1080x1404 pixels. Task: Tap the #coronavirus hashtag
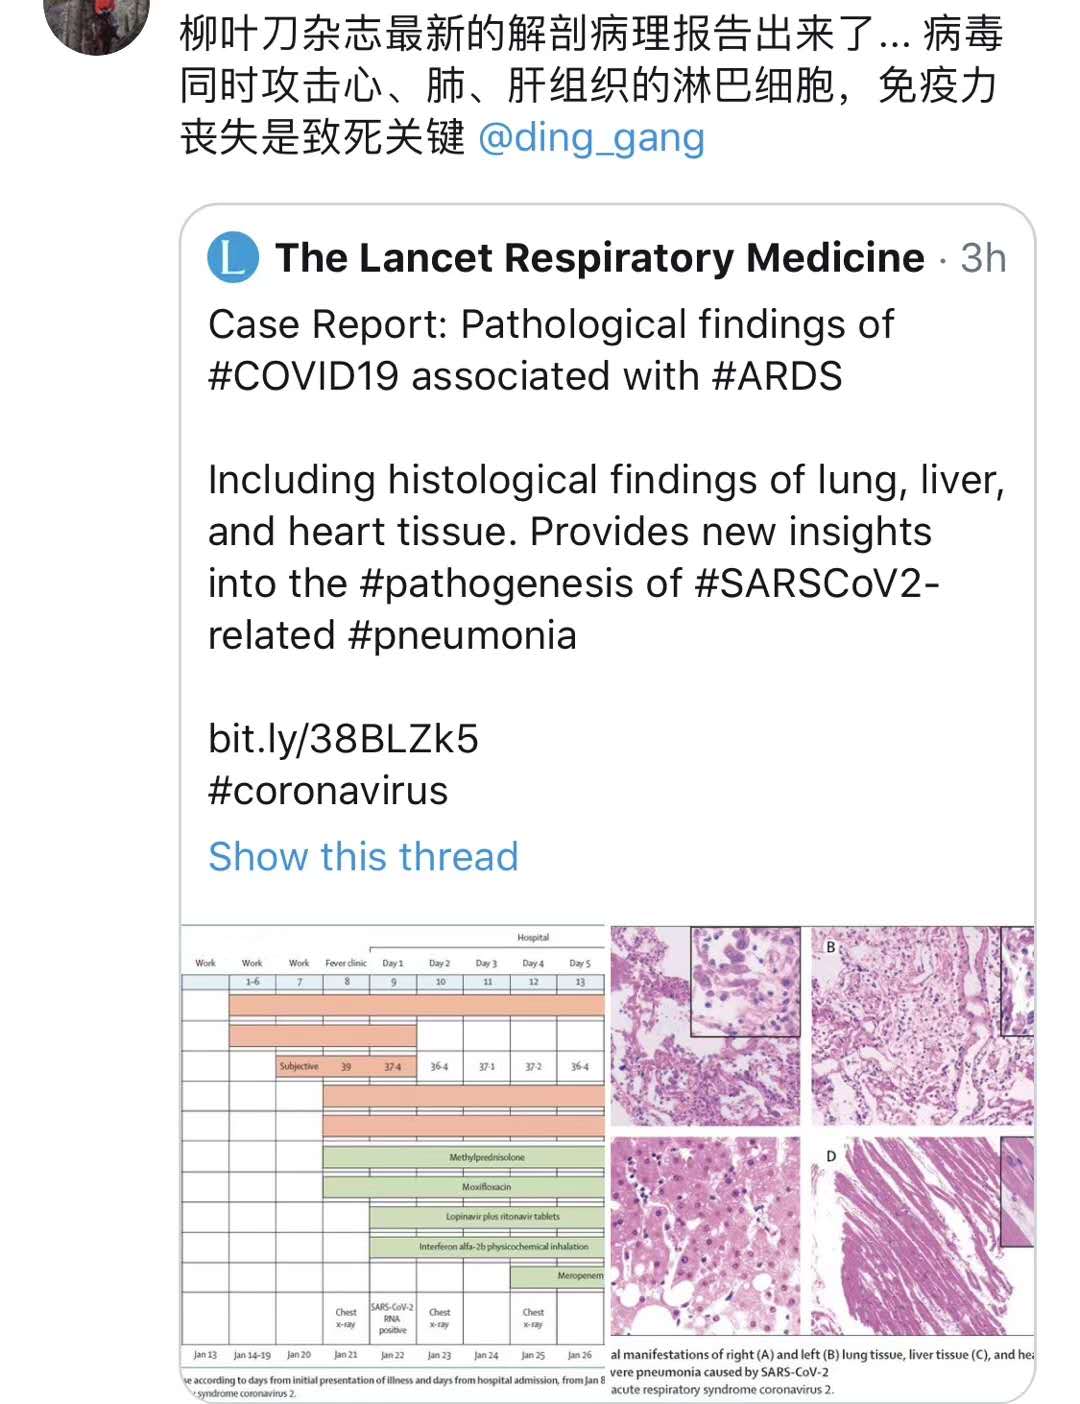[328, 791]
